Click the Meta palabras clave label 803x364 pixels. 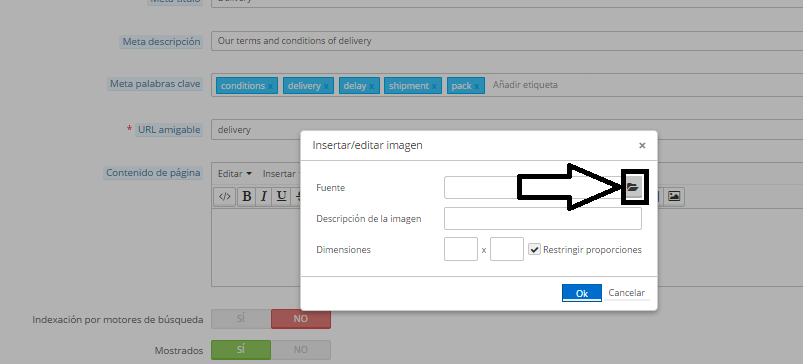155,84
